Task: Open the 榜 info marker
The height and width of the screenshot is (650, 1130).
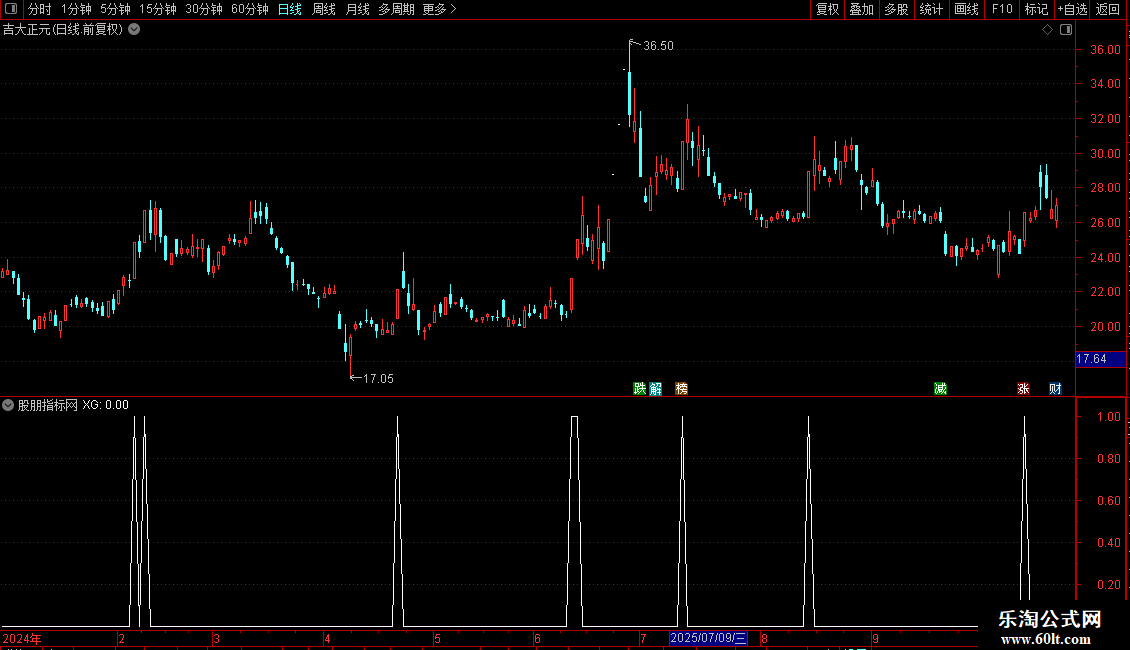Action: click(x=681, y=388)
